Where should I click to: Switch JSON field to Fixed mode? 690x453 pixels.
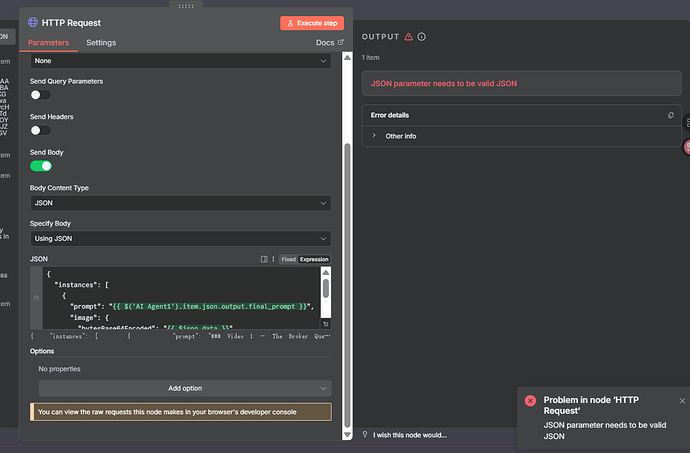[x=288, y=259]
